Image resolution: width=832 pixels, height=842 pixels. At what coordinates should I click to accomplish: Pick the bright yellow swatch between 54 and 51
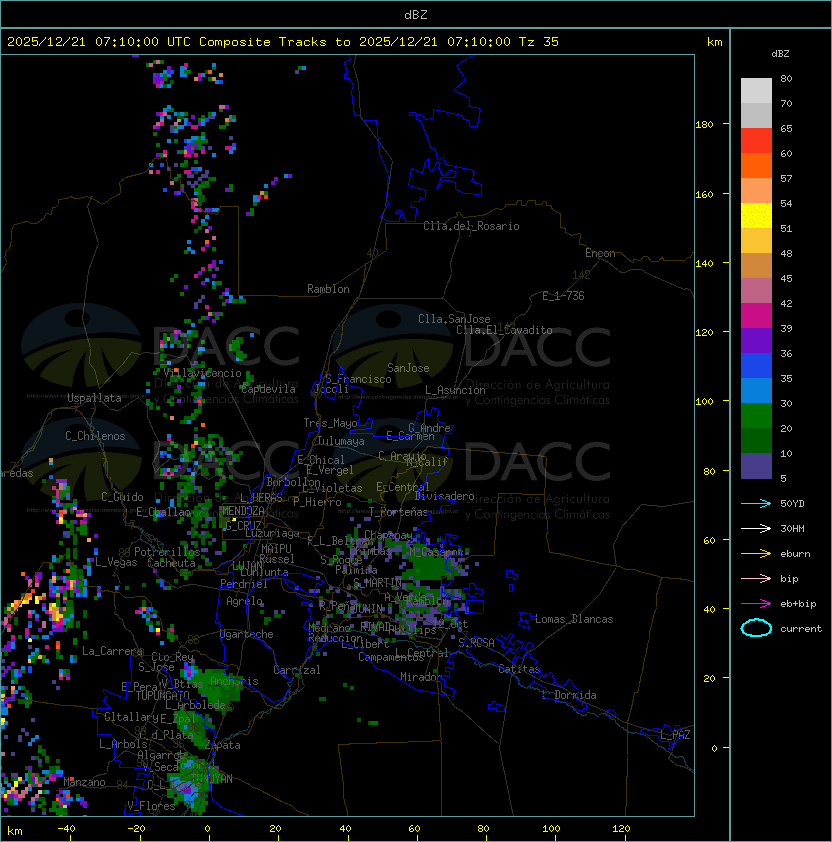[756, 215]
